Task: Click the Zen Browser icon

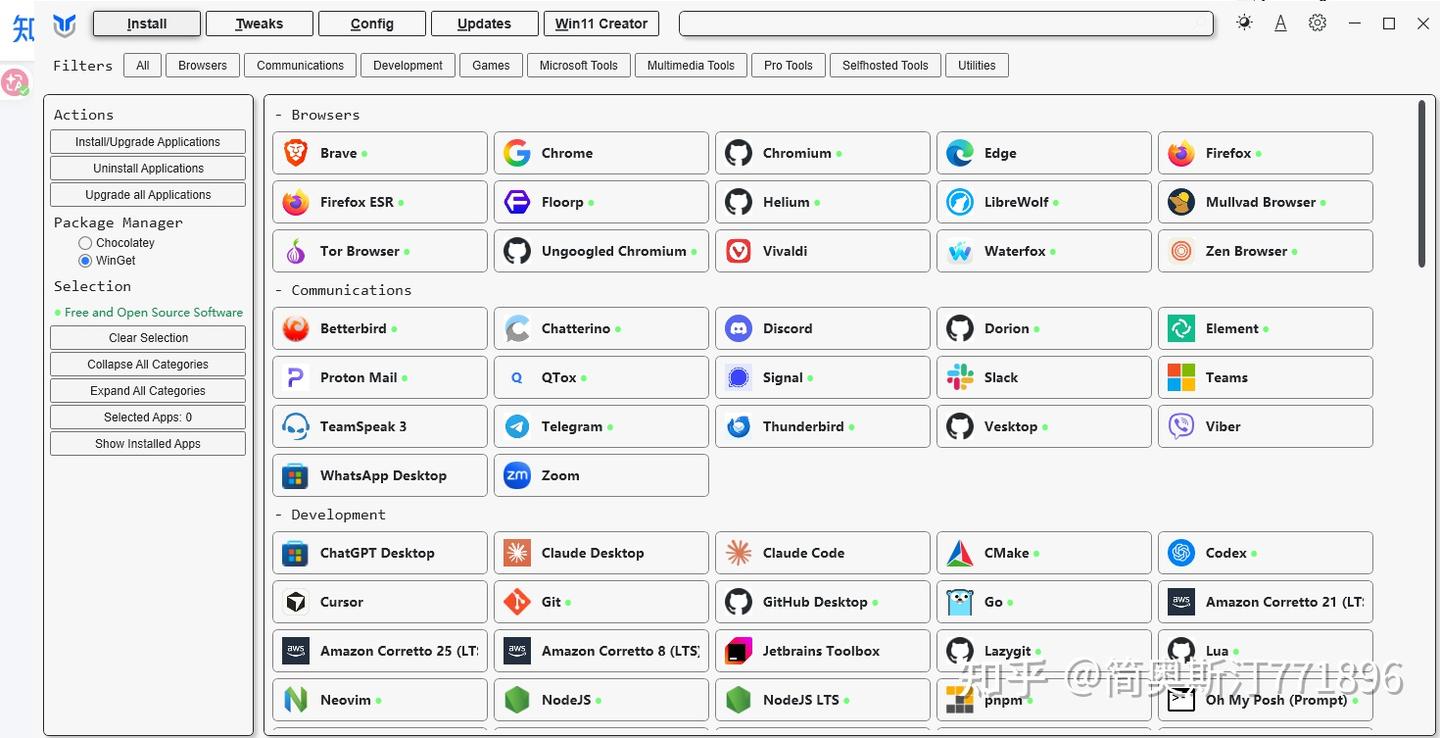Action: (x=1181, y=251)
